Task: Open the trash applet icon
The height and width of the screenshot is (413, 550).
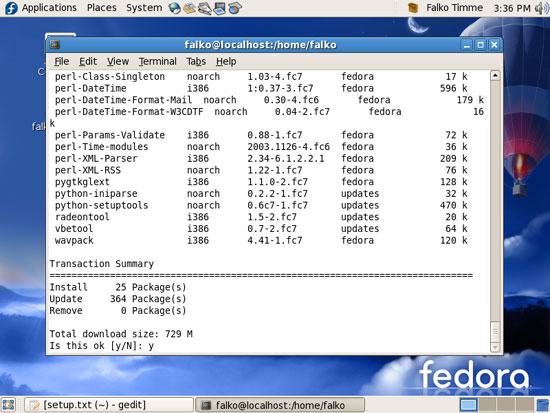Action: [x=543, y=405]
